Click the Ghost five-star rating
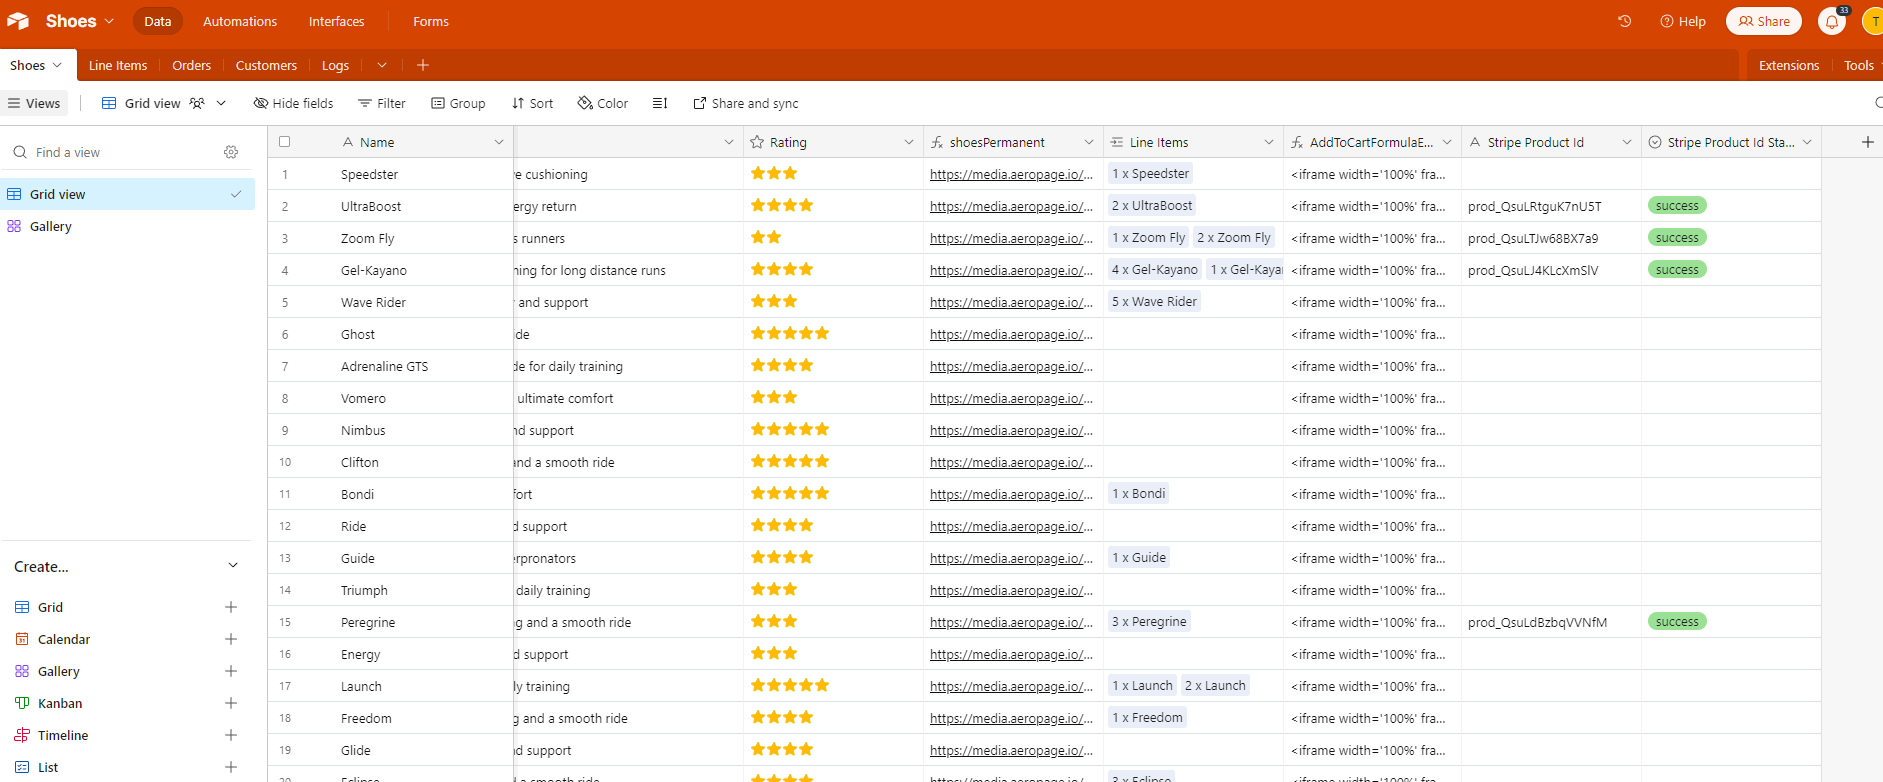The width and height of the screenshot is (1883, 782). pos(790,333)
